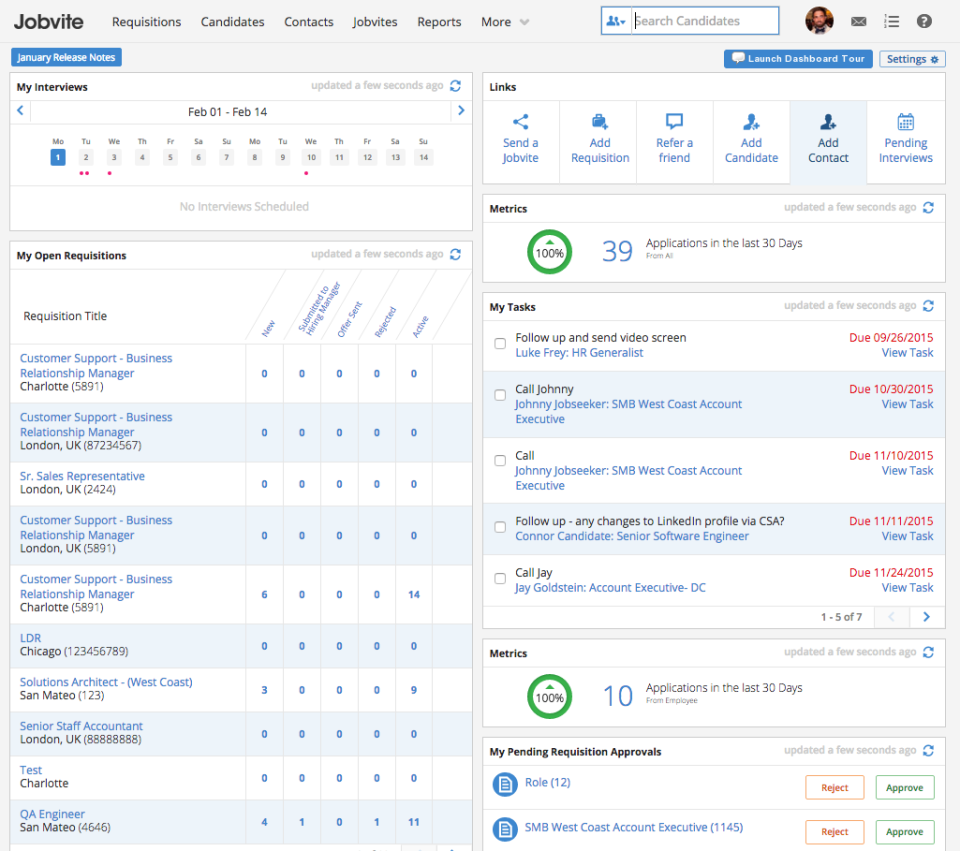Select the Add Candidate icon
Image resolution: width=960 pixels, height=851 pixels.
point(751,125)
